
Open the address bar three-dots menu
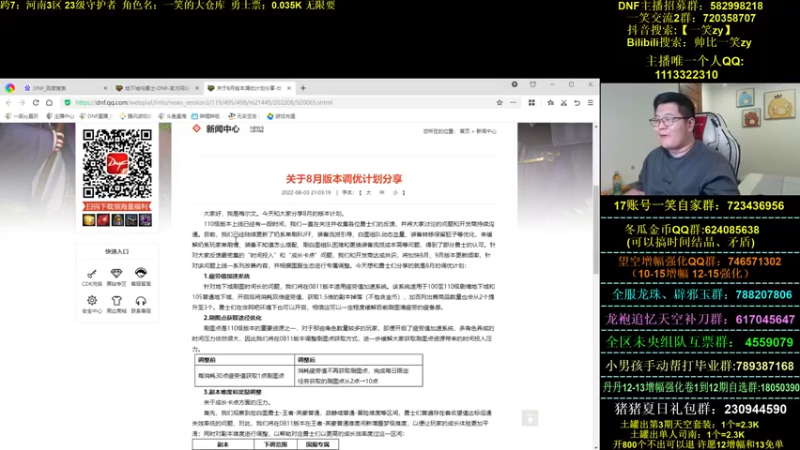click(x=513, y=103)
